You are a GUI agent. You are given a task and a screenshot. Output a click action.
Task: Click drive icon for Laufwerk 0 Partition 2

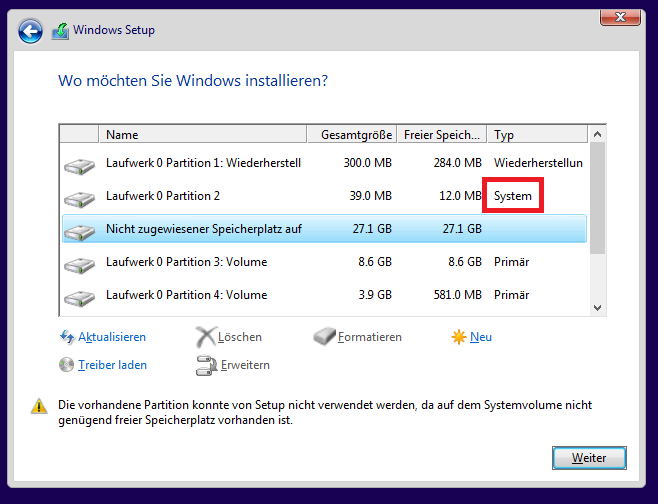[x=79, y=199]
